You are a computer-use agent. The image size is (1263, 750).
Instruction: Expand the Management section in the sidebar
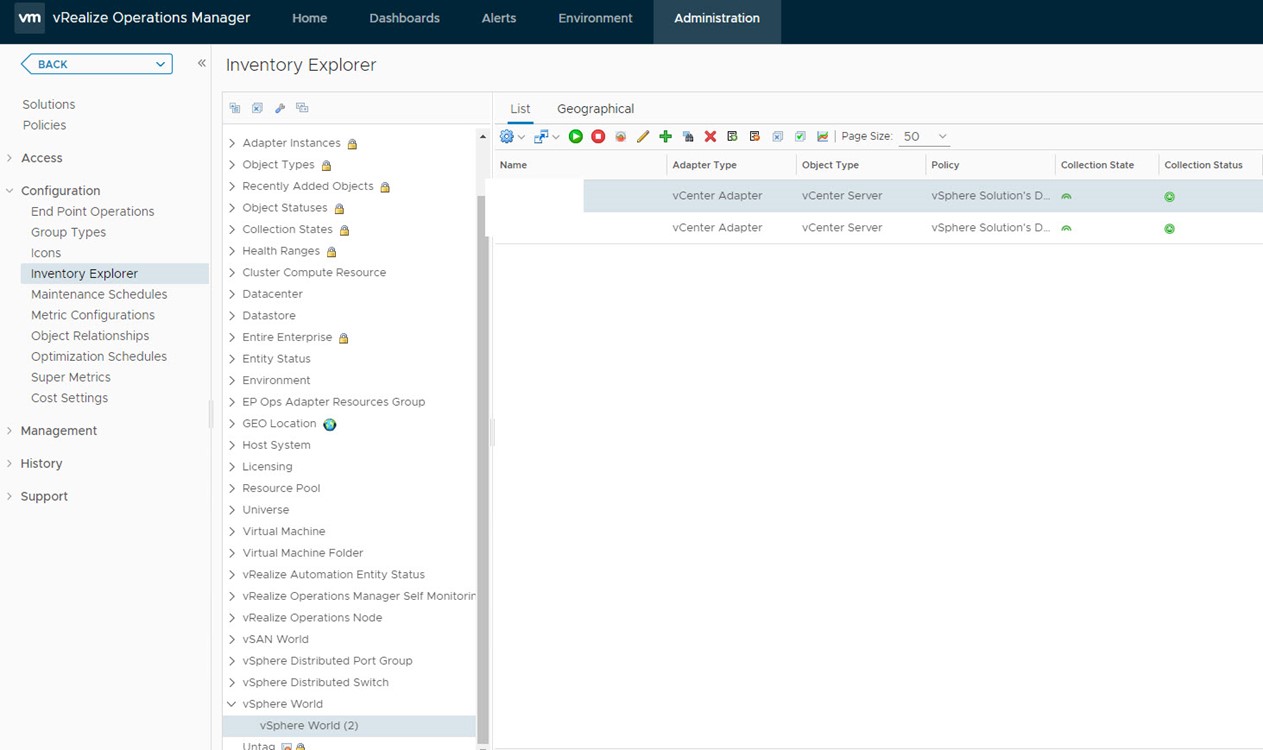[x=10, y=431]
